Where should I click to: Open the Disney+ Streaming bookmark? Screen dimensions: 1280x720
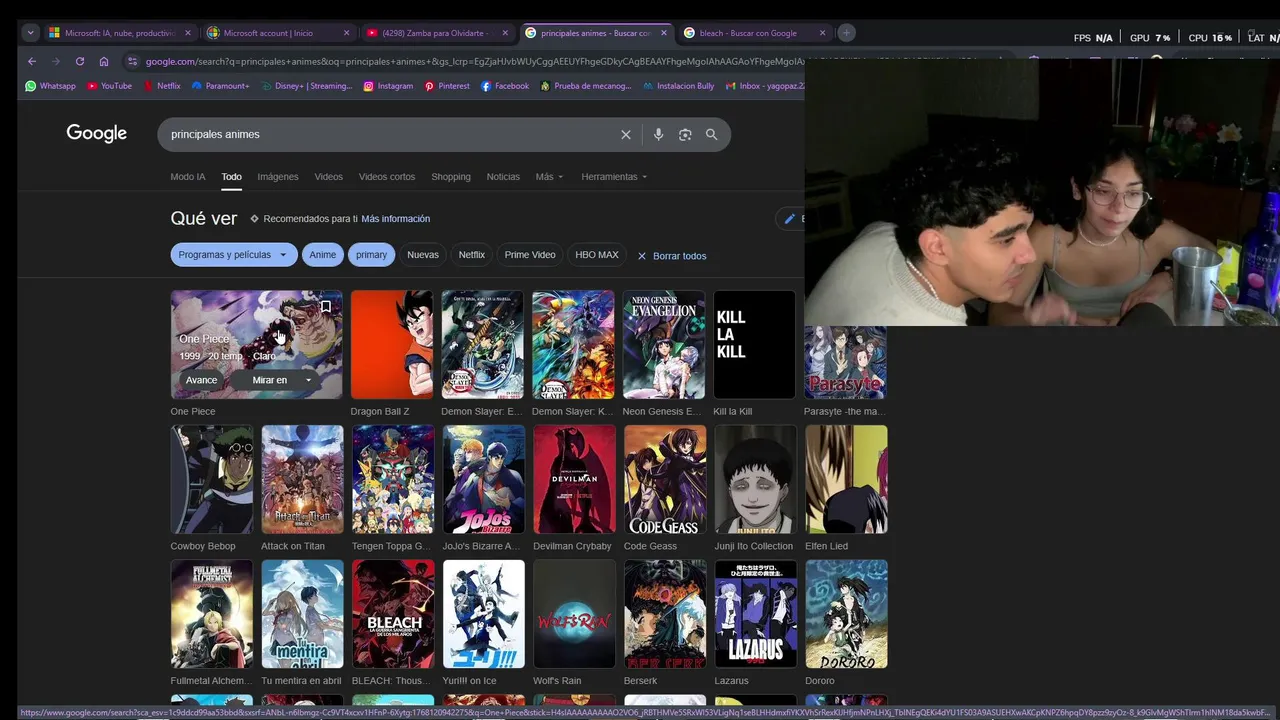(306, 86)
